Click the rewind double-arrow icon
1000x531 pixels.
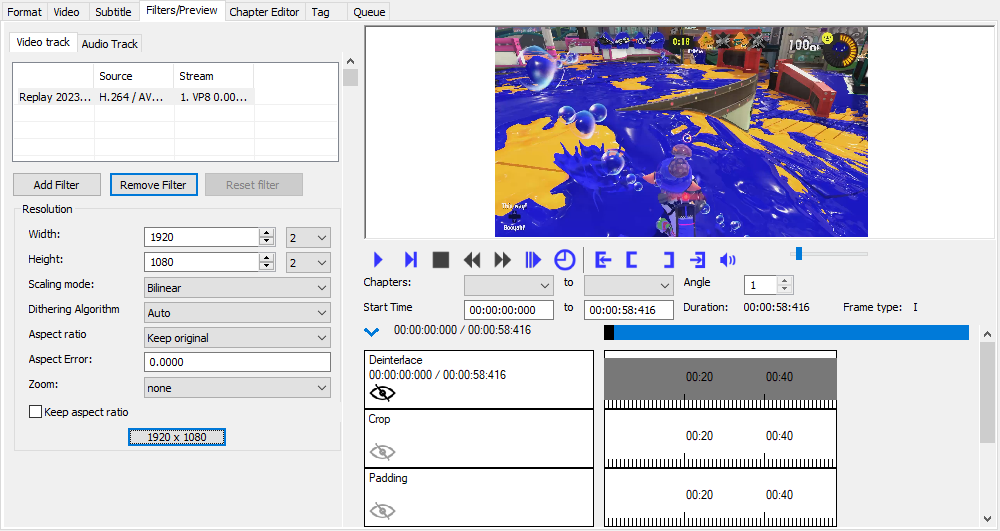click(x=472, y=260)
